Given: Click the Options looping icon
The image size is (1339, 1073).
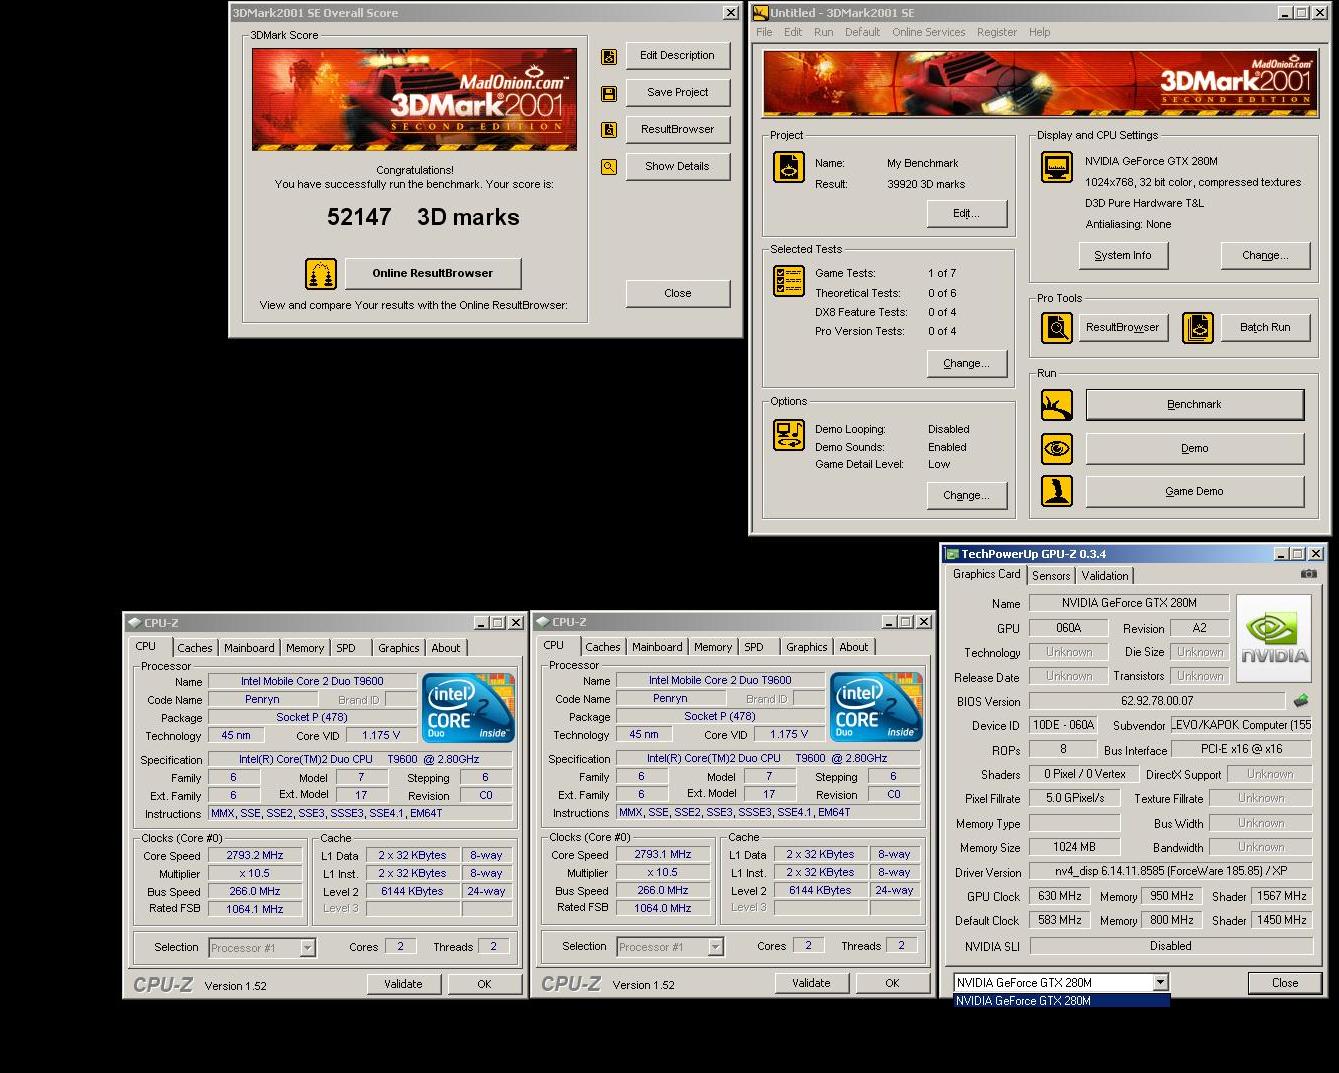Looking at the screenshot, I should click(789, 435).
